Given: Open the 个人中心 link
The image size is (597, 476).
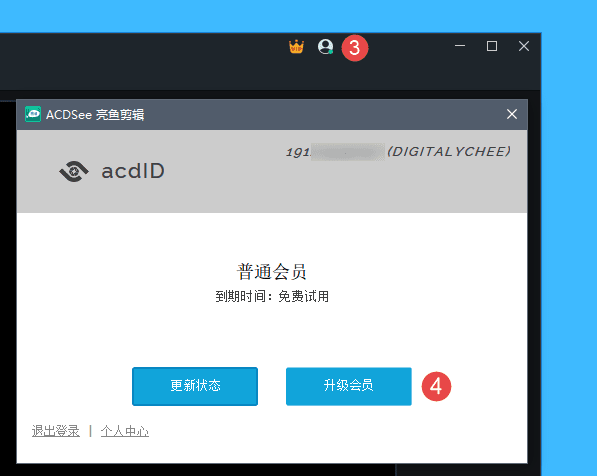Looking at the screenshot, I should (125, 431).
